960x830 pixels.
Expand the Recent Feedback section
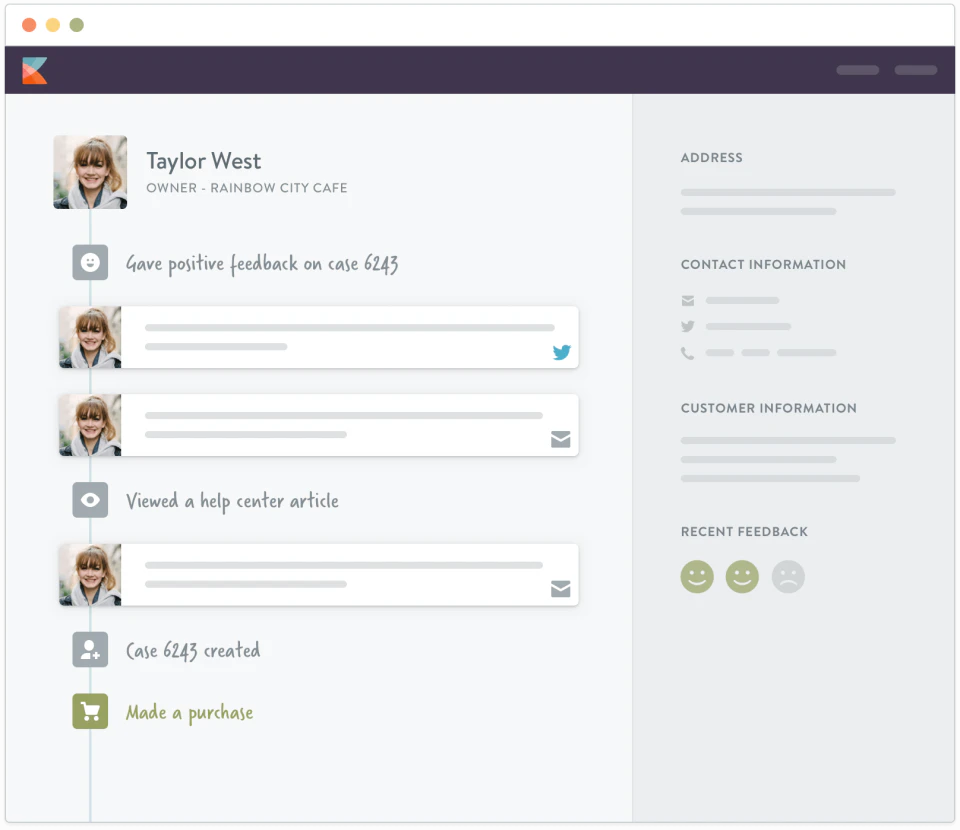click(744, 531)
